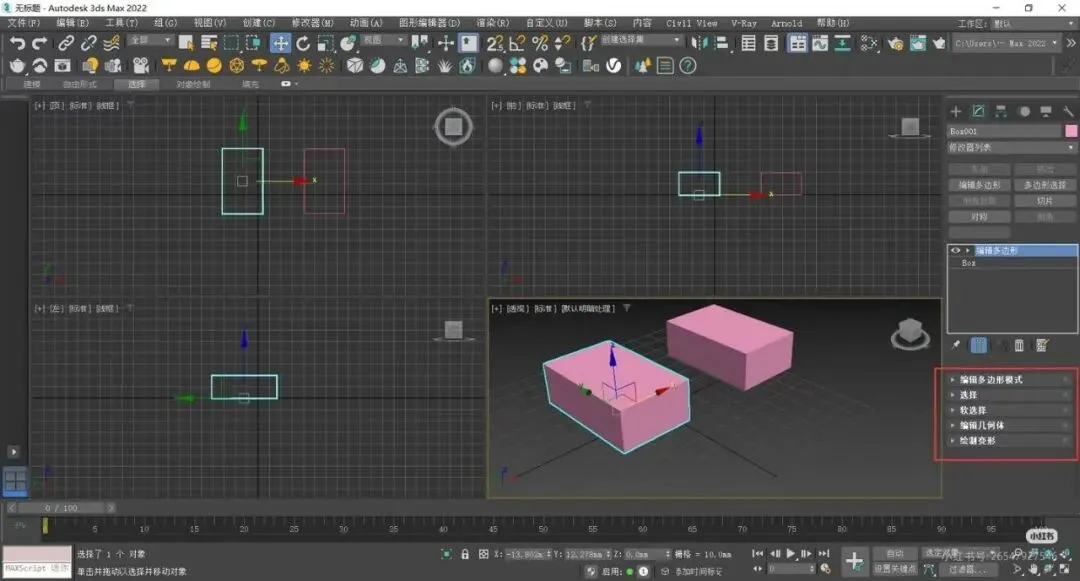
Task: Click the Link objects chain icon
Action: (66, 43)
